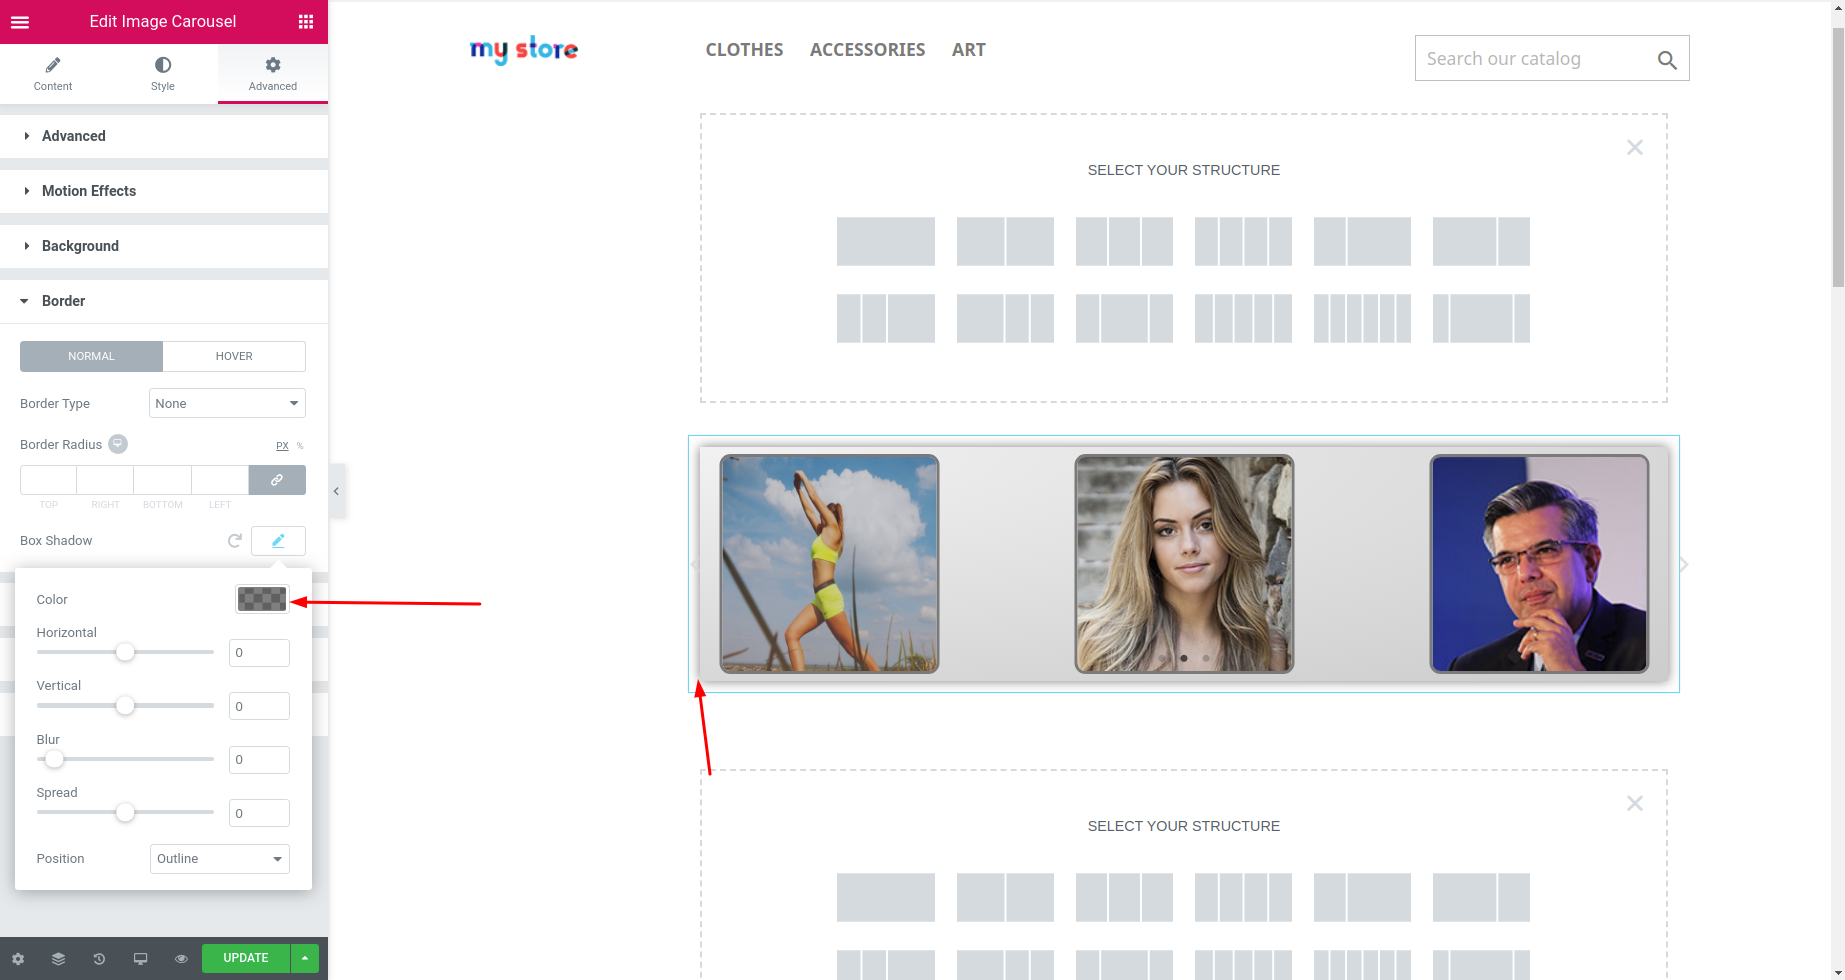Click the blonde woman carousel image

(x=1184, y=564)
